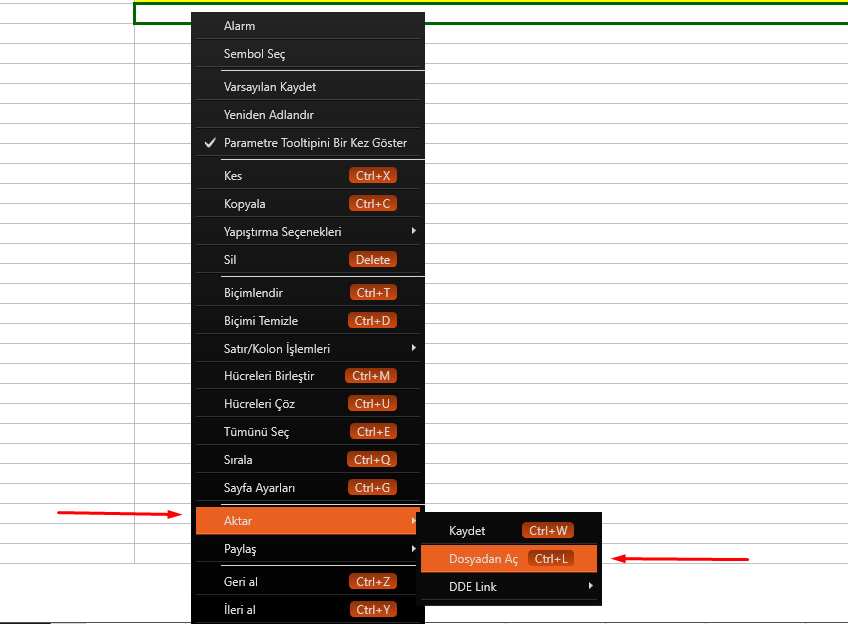Unmerge cells using Hücreleri Çöz

[x=259, y=404]
